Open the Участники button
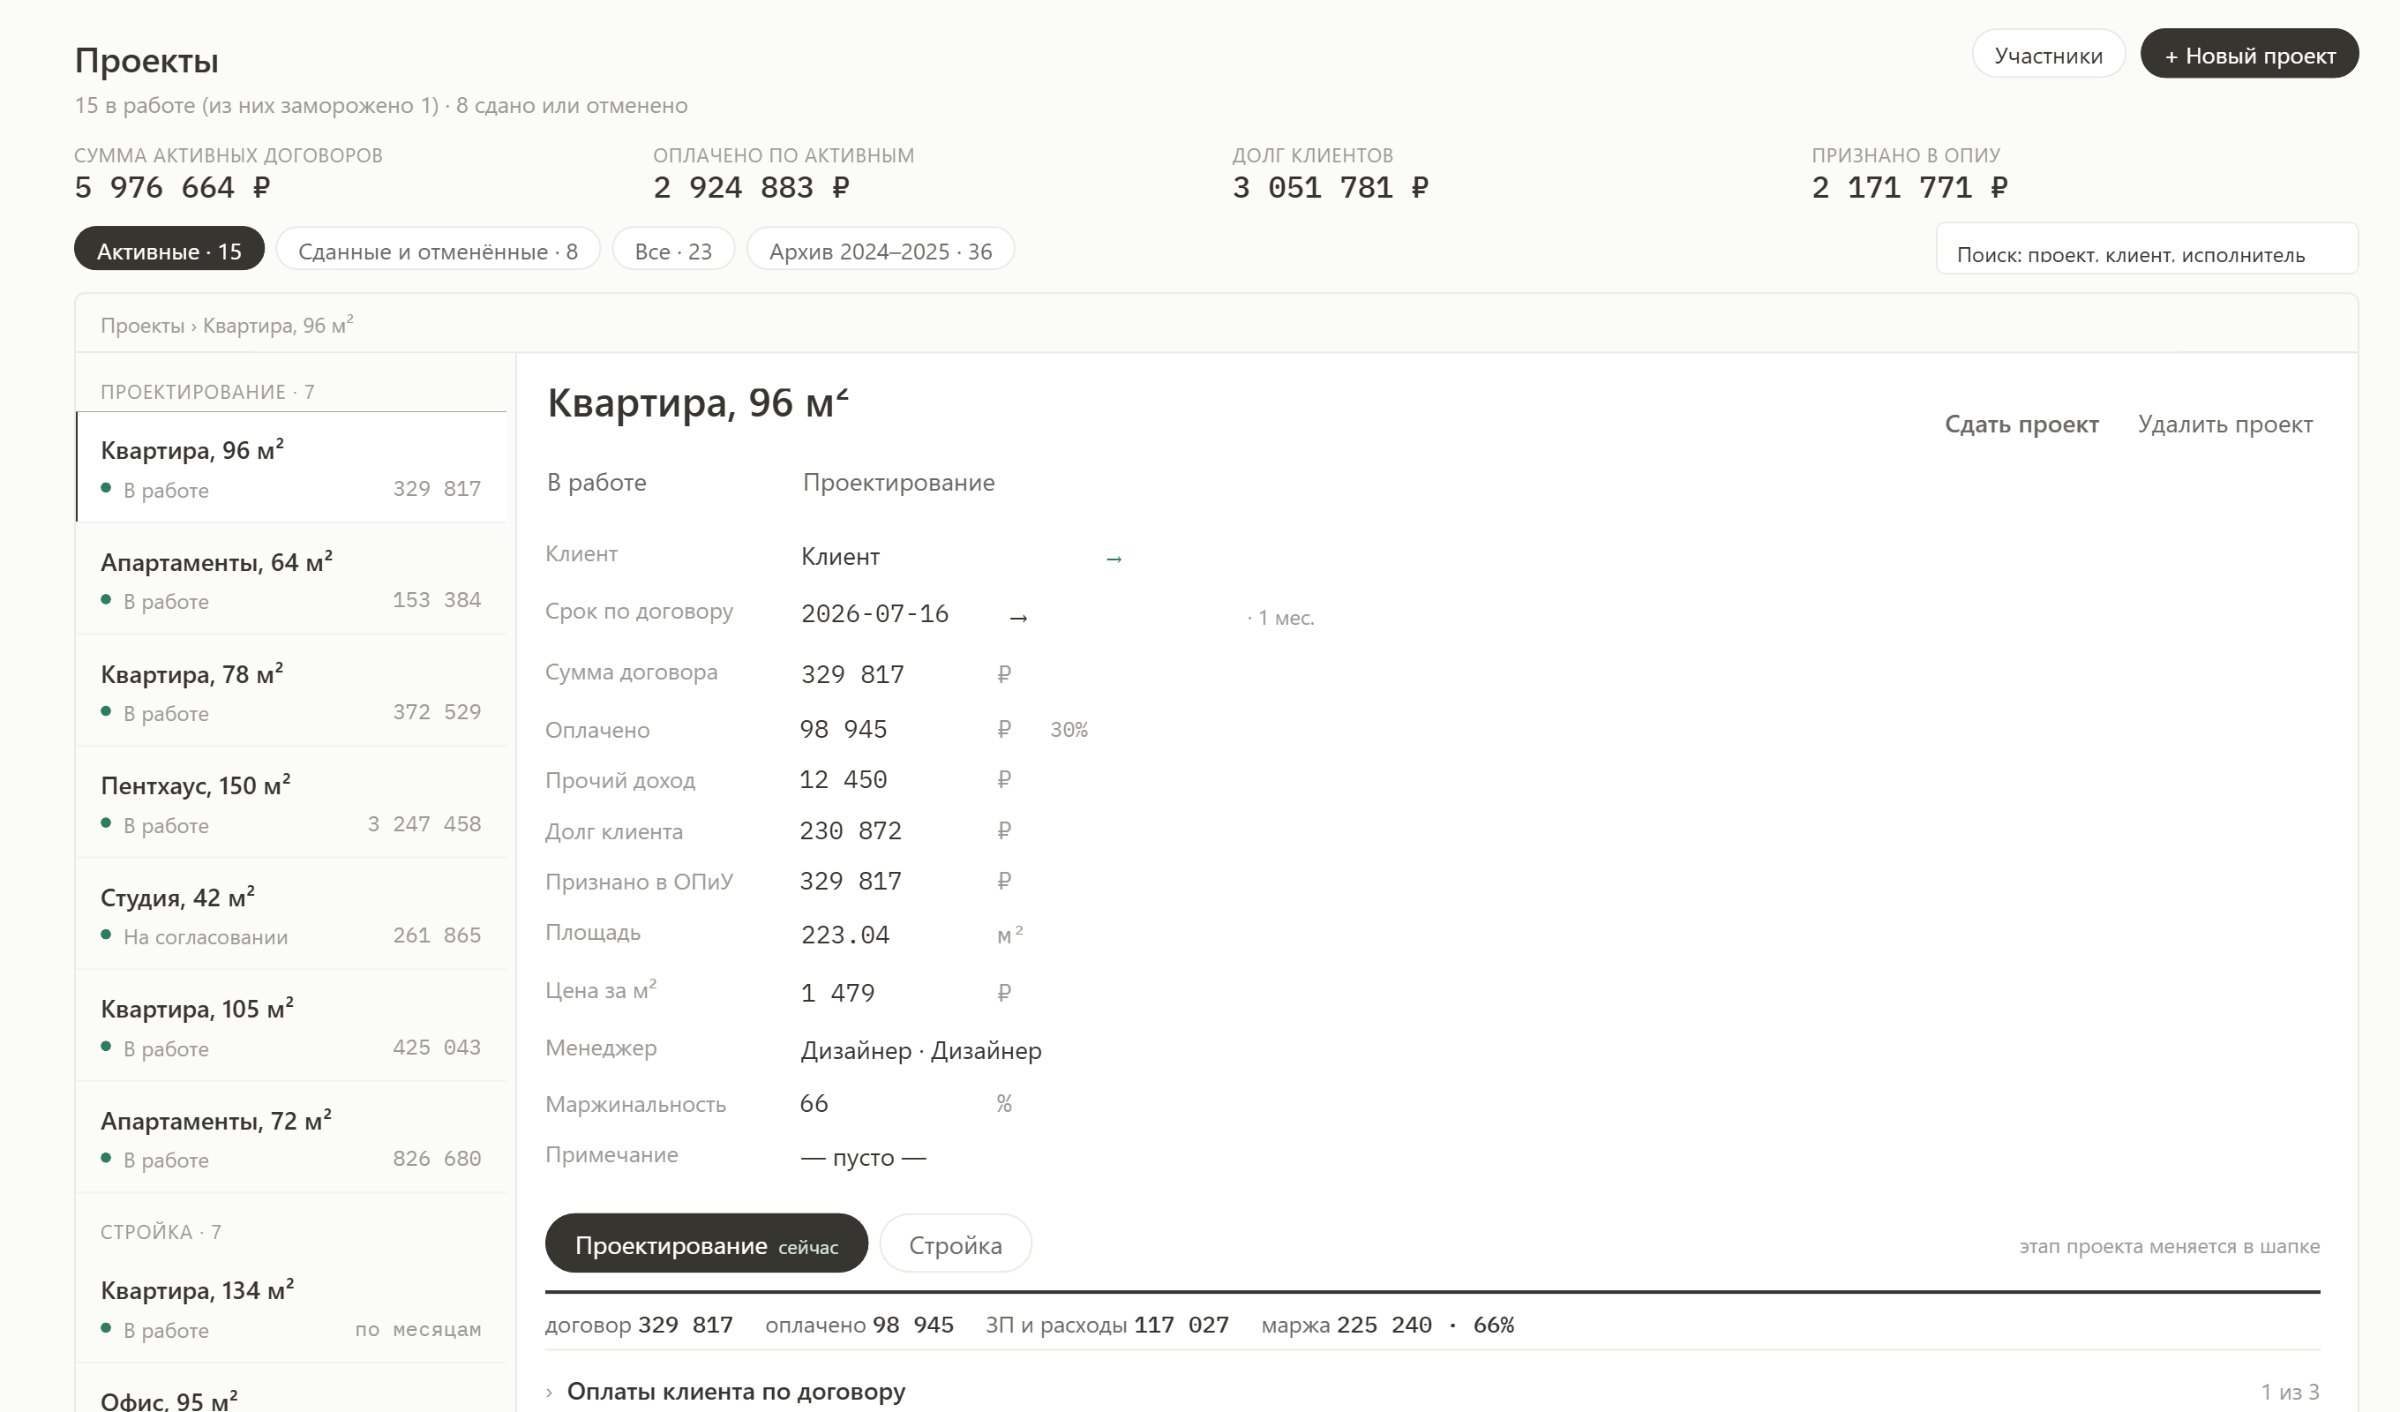Image resolution: width=2400 pixels, height=1412 pixels. (2048, 55)
